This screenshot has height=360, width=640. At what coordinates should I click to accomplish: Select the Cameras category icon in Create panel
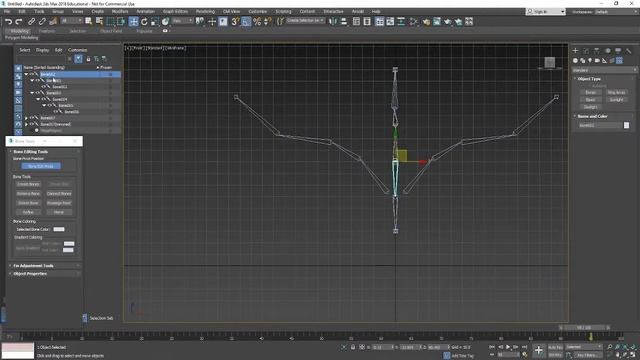pos(598,60)
